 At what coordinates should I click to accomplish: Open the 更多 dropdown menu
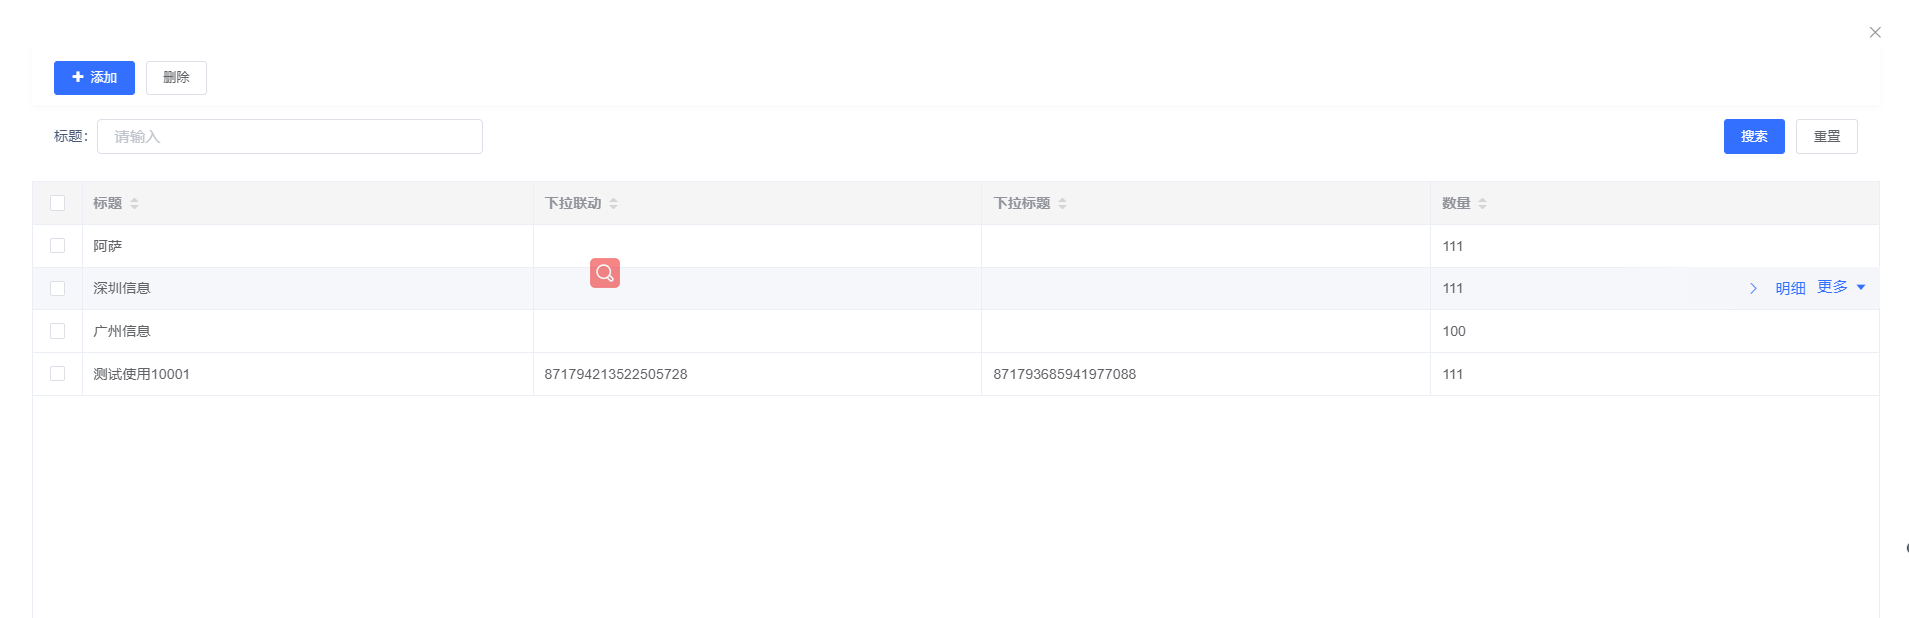1840,288
